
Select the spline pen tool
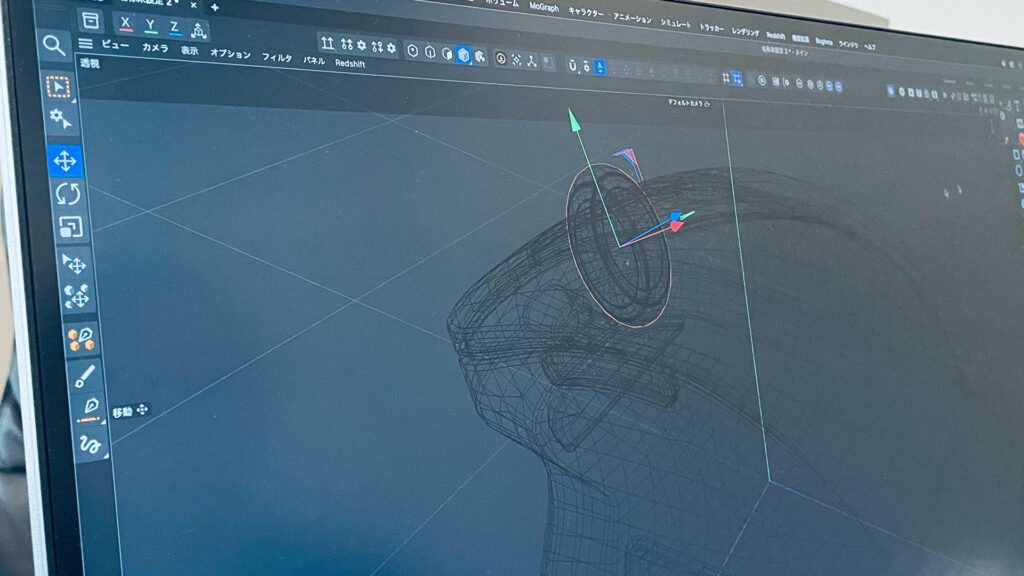(89, 409)
